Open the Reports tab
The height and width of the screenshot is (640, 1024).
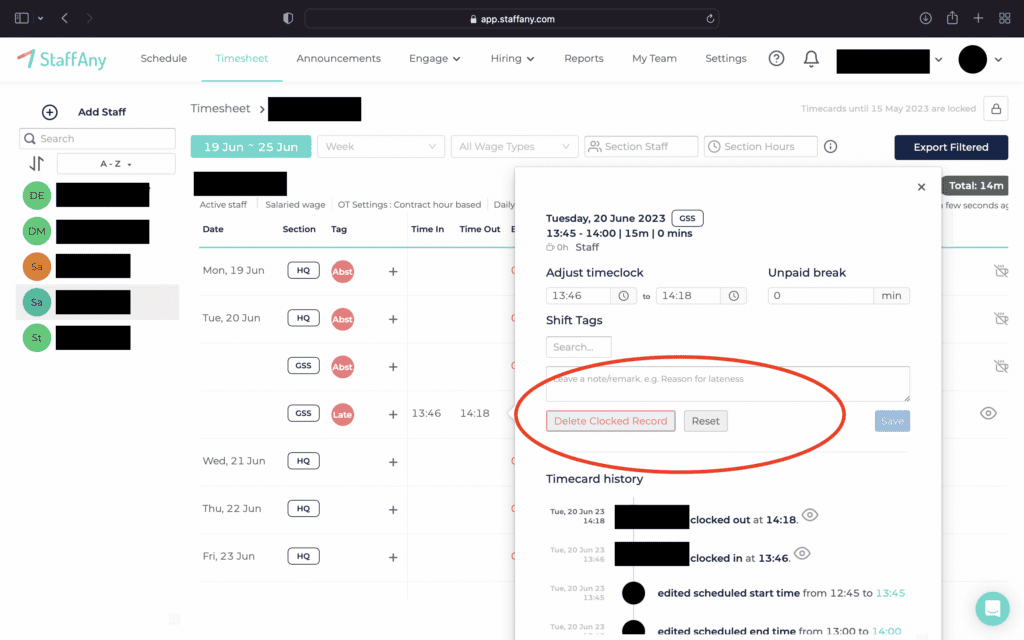pyautogui.click(x=584, y=59)
